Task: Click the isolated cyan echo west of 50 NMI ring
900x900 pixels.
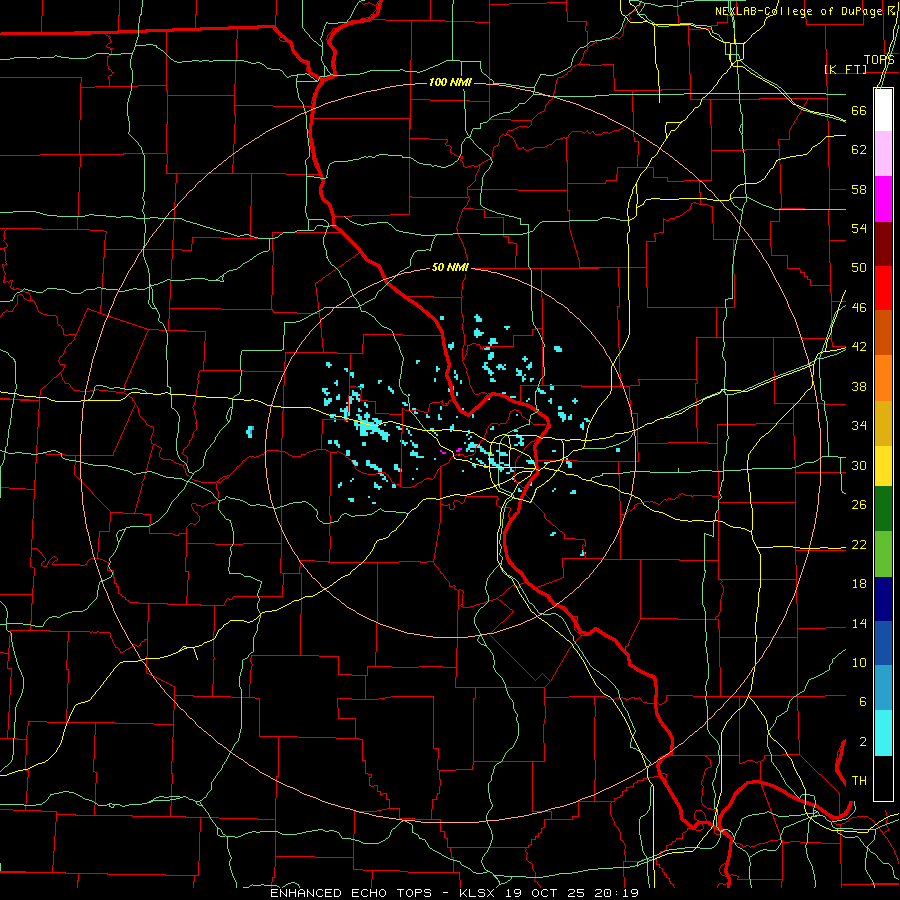Action: click(x=250, y=432)
